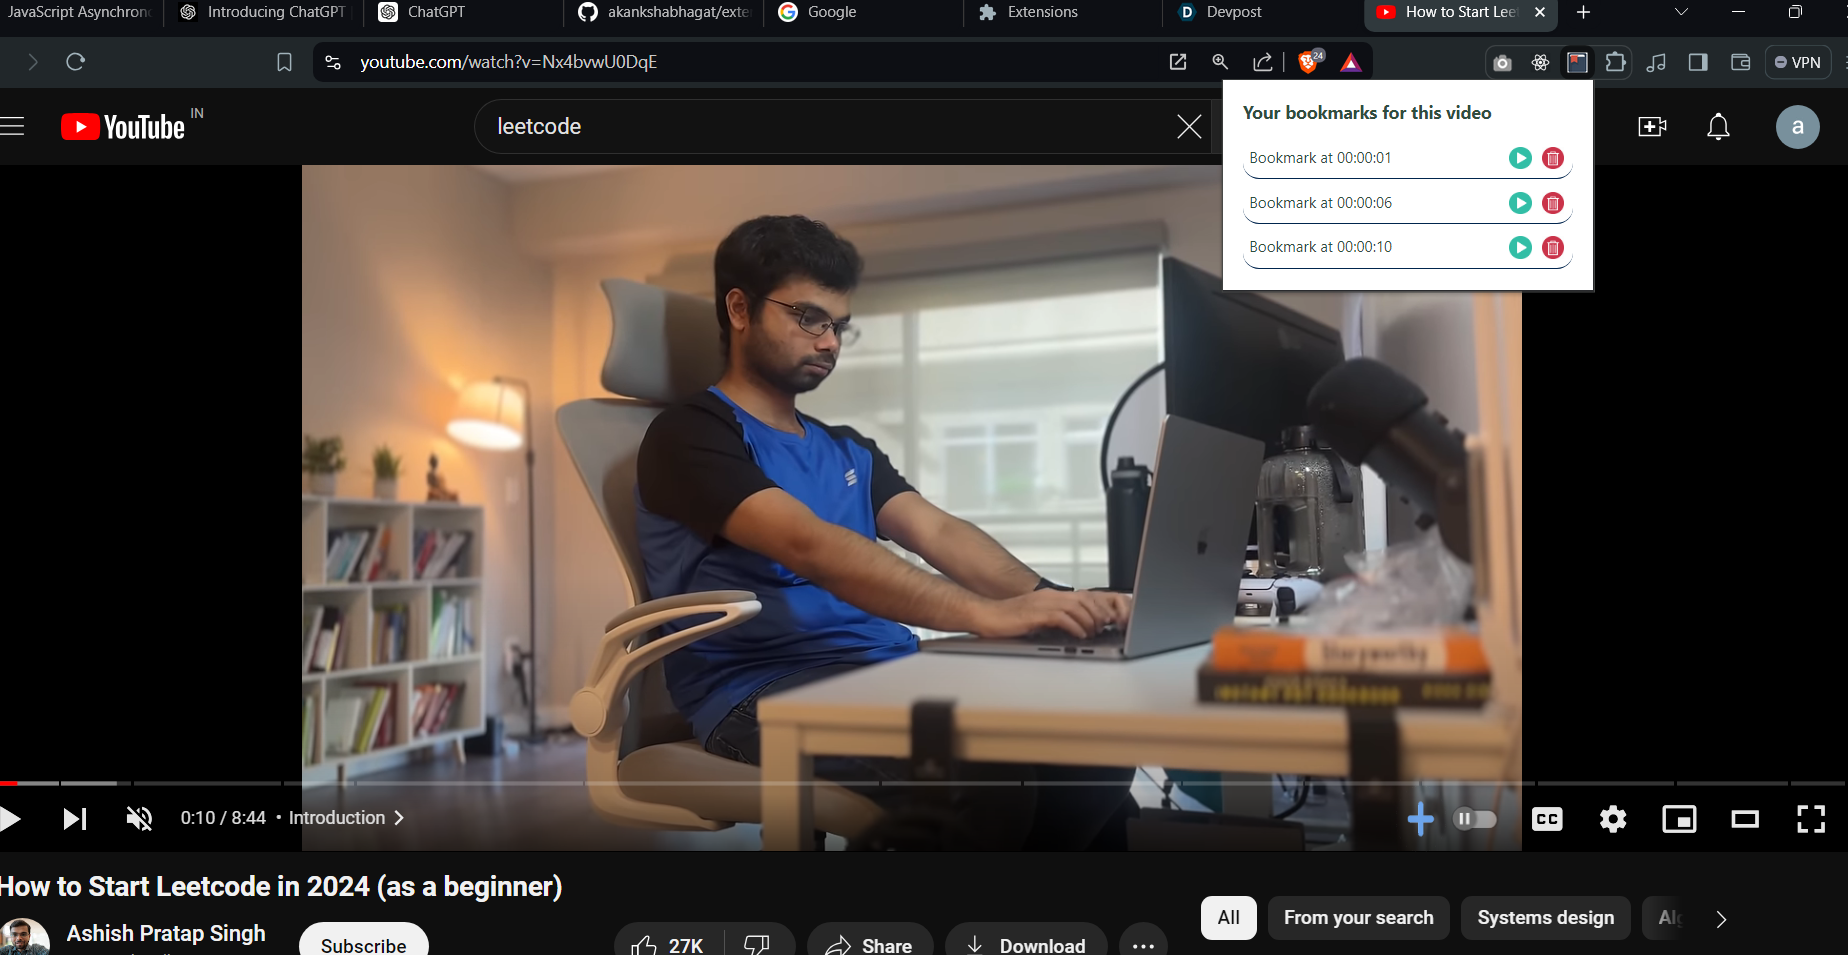Add a bookmark with the blue plus icon

(x=1420, y=819)
